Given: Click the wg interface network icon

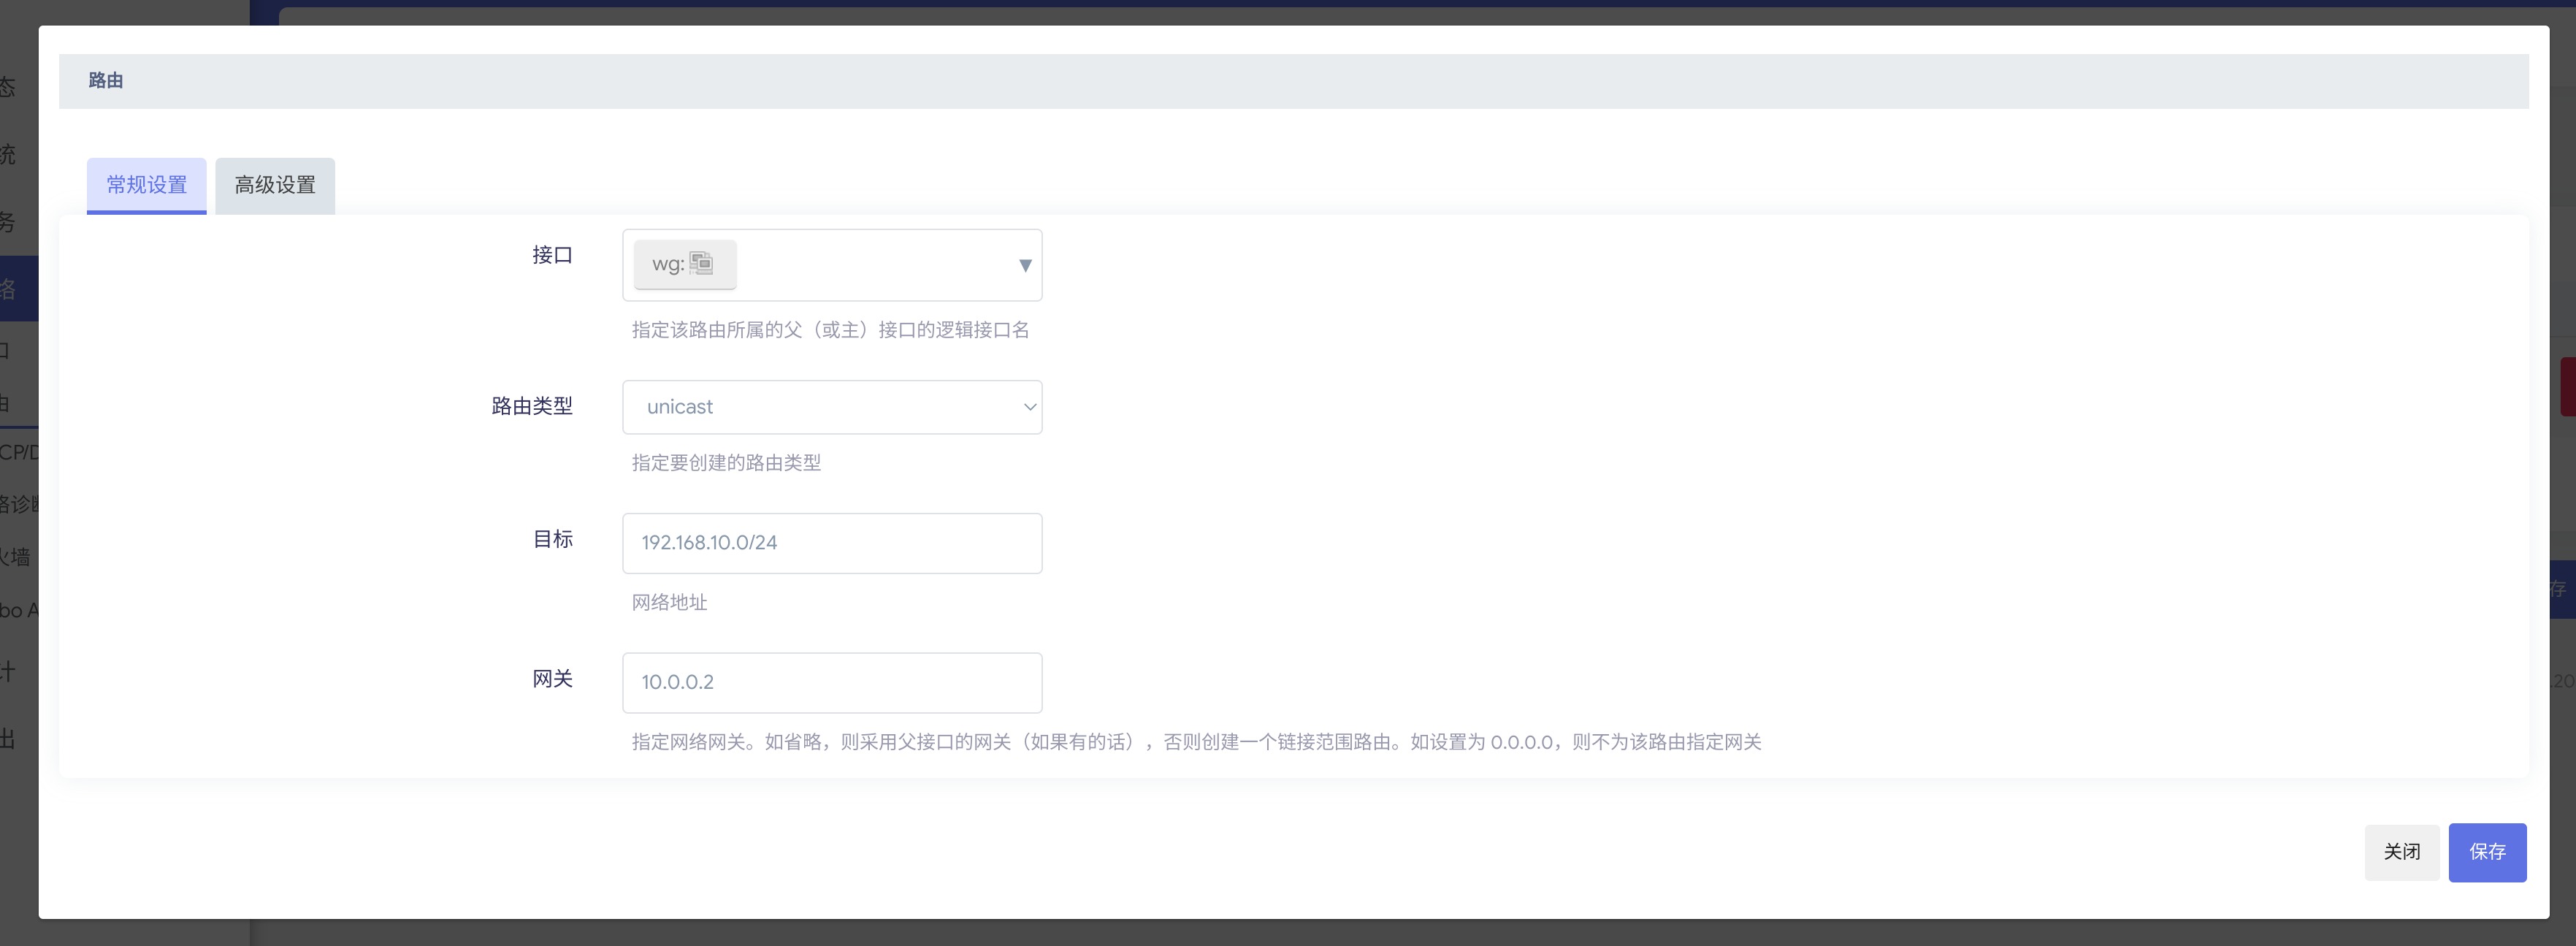Looking at the screenshot, I should pyautogui.click(x=702, y=263).
